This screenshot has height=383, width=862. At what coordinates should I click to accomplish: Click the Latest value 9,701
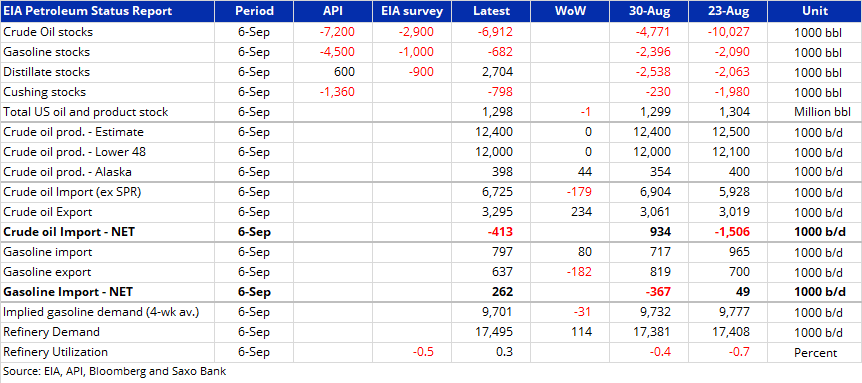tap(498, 313)
